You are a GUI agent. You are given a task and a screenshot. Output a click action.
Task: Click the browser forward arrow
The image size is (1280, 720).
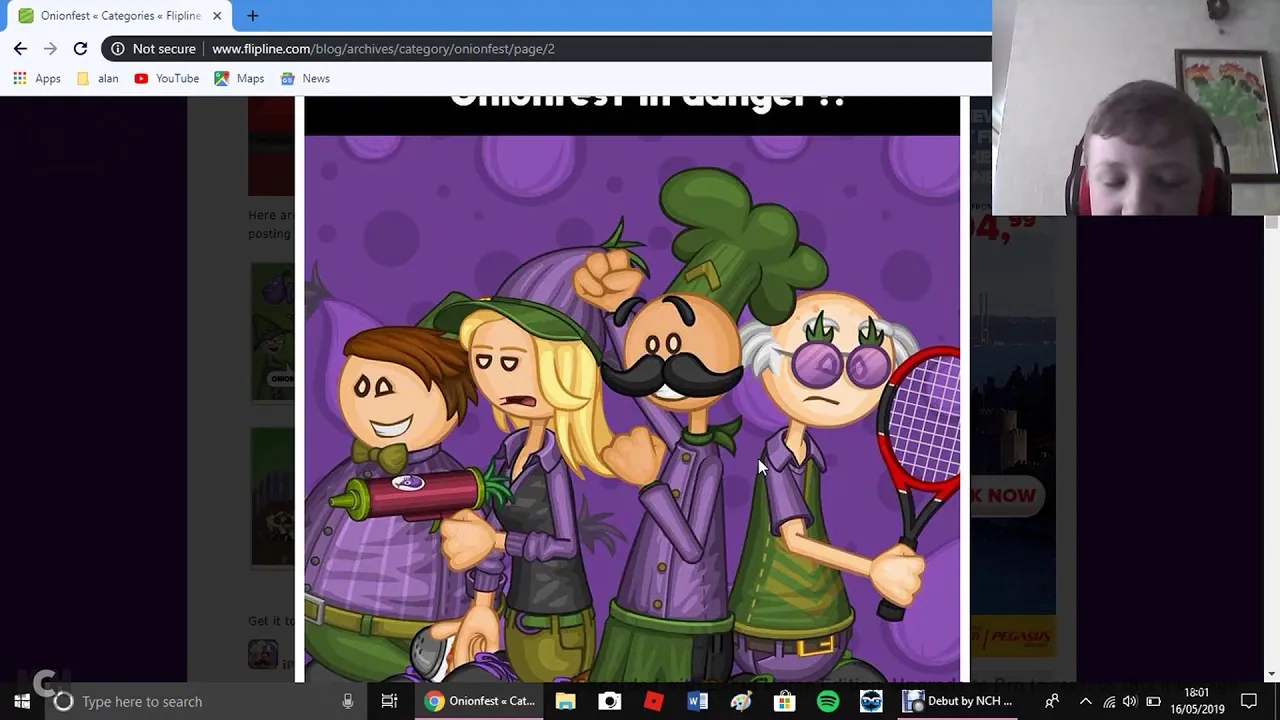point(50,48)
